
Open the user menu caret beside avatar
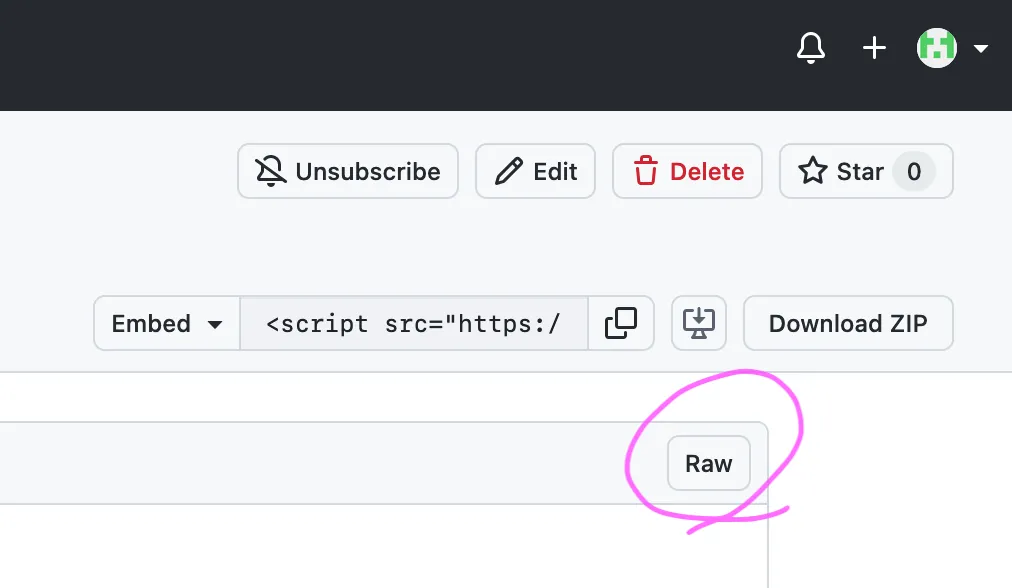coord(981,48)
